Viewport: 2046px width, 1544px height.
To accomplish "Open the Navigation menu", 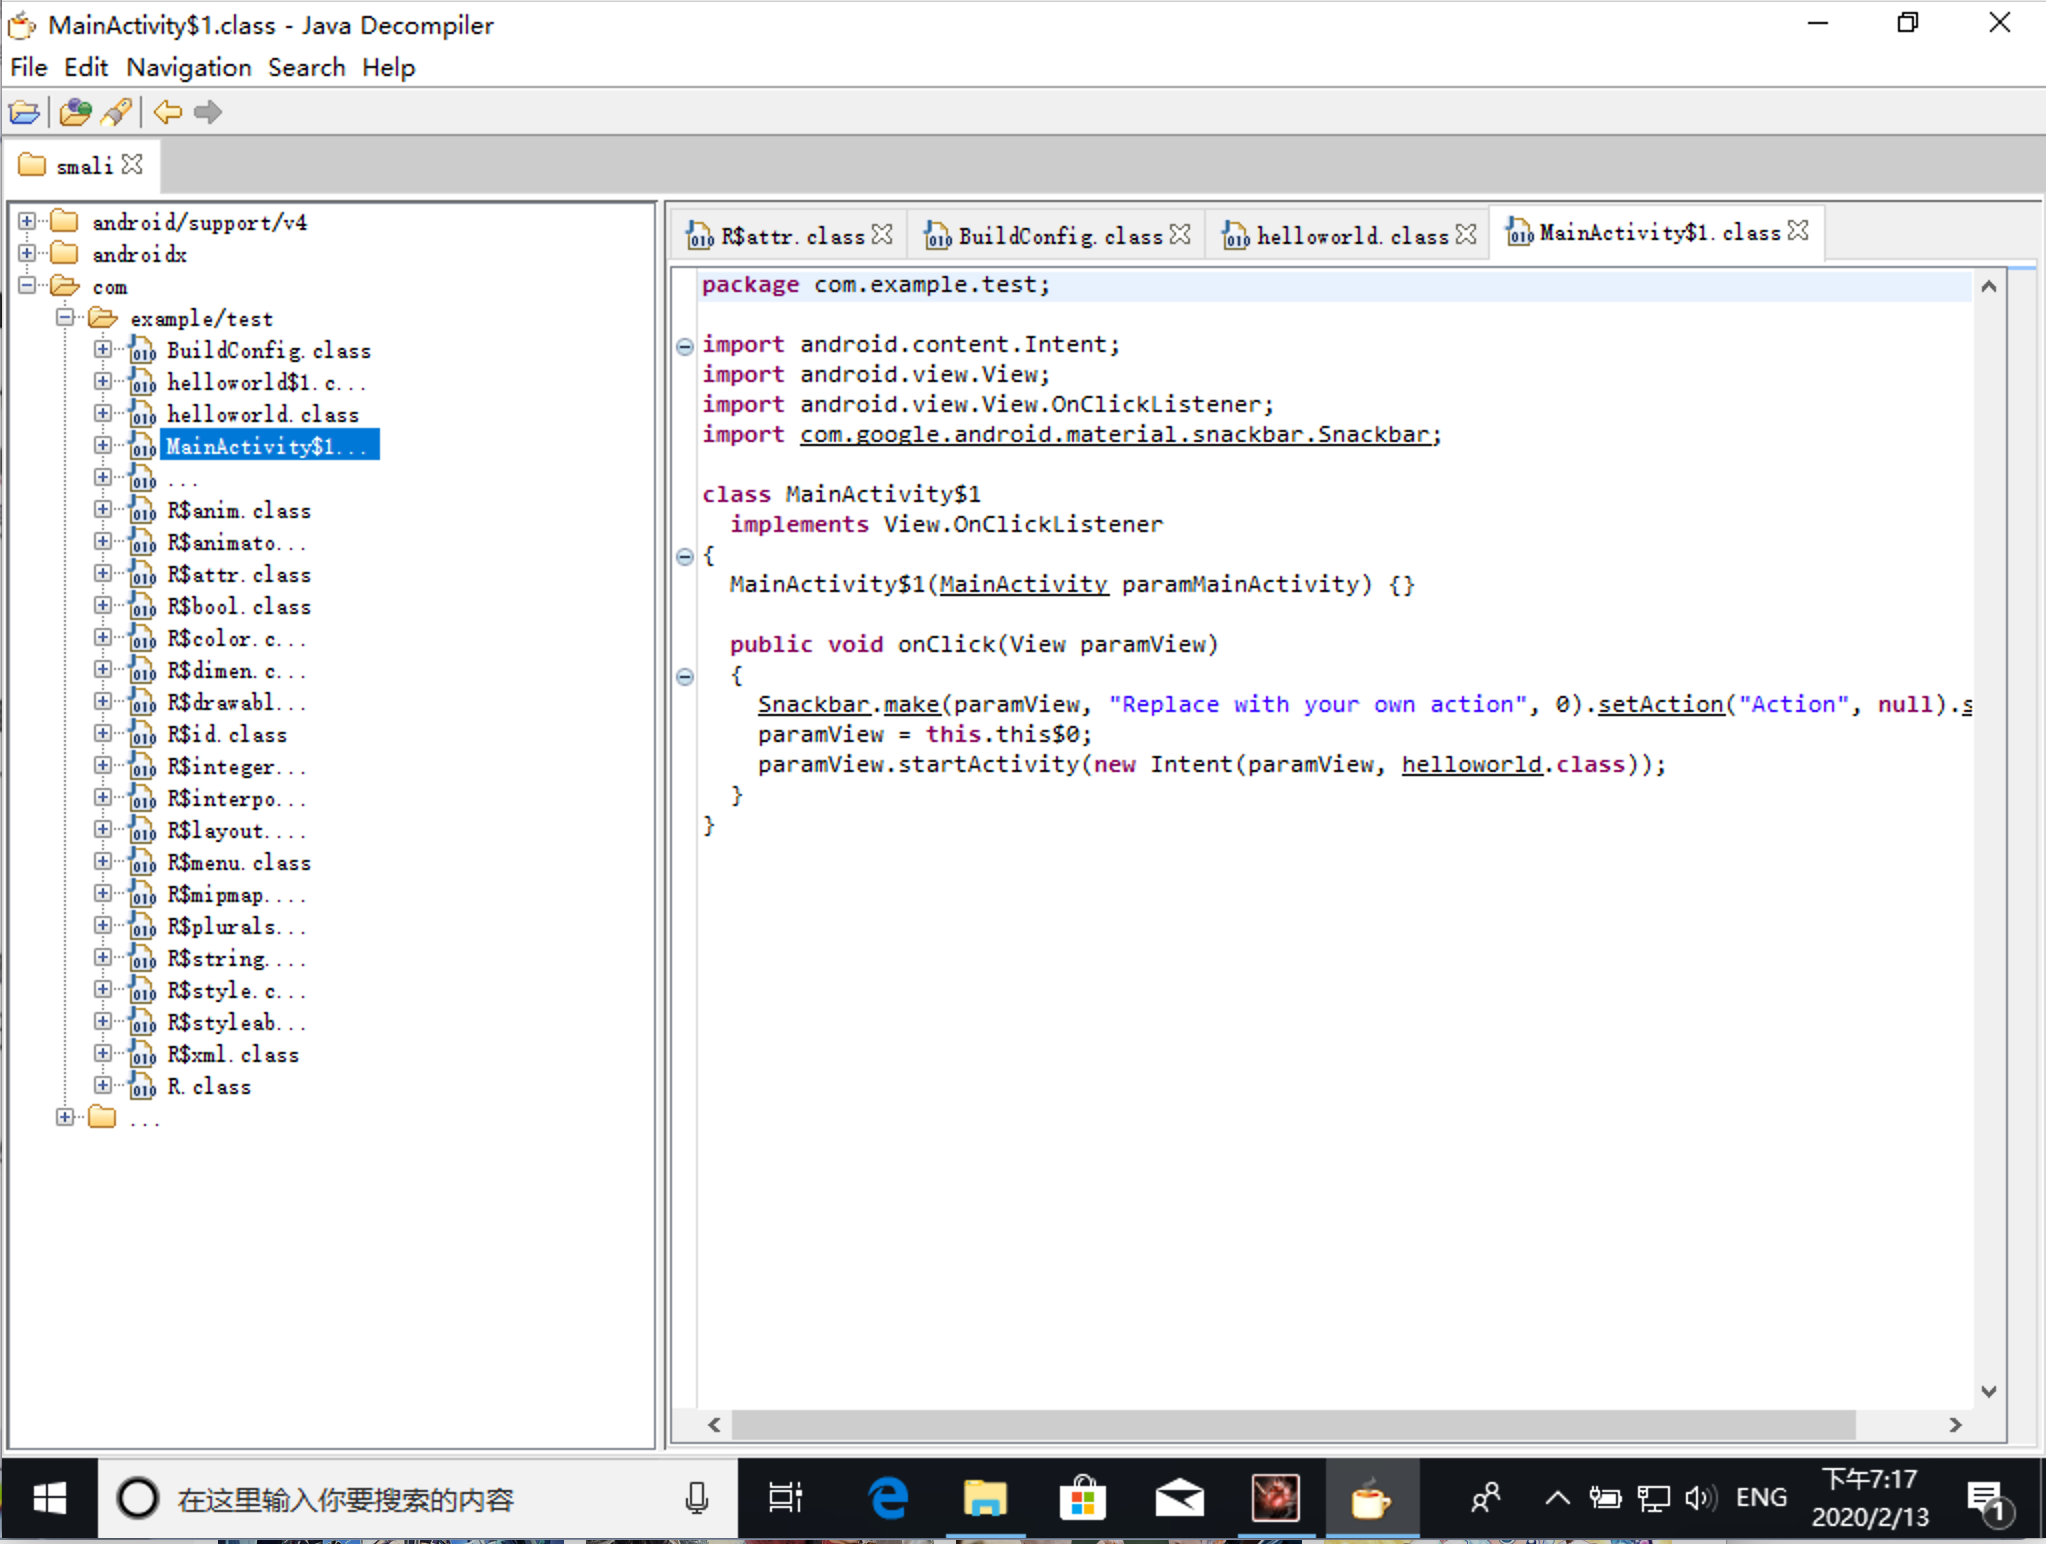I will tap(188, 67).
